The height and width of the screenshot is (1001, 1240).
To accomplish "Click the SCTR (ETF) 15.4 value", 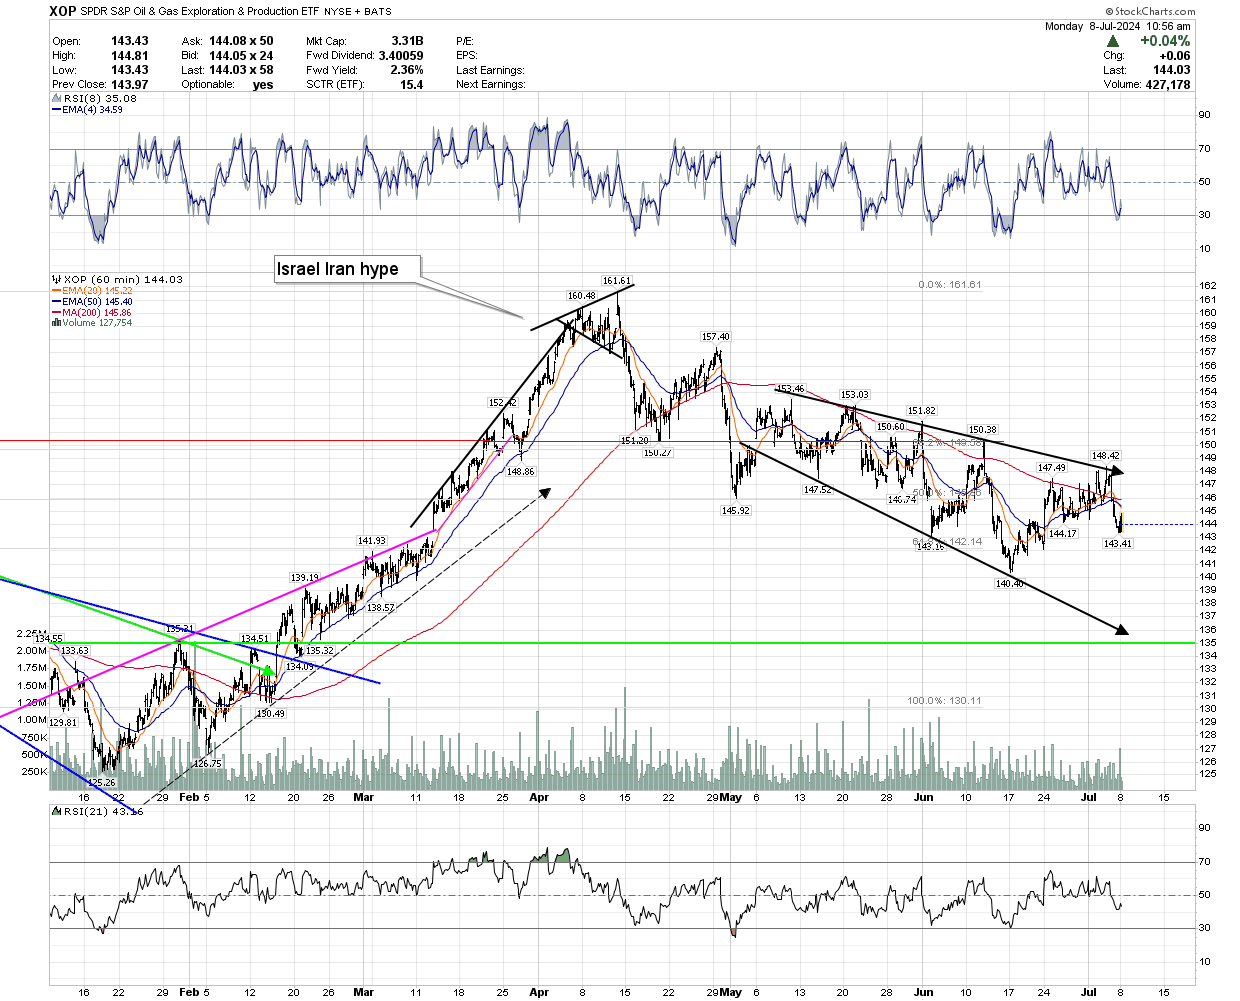I will pyautogui.click(x=411, y=85).
